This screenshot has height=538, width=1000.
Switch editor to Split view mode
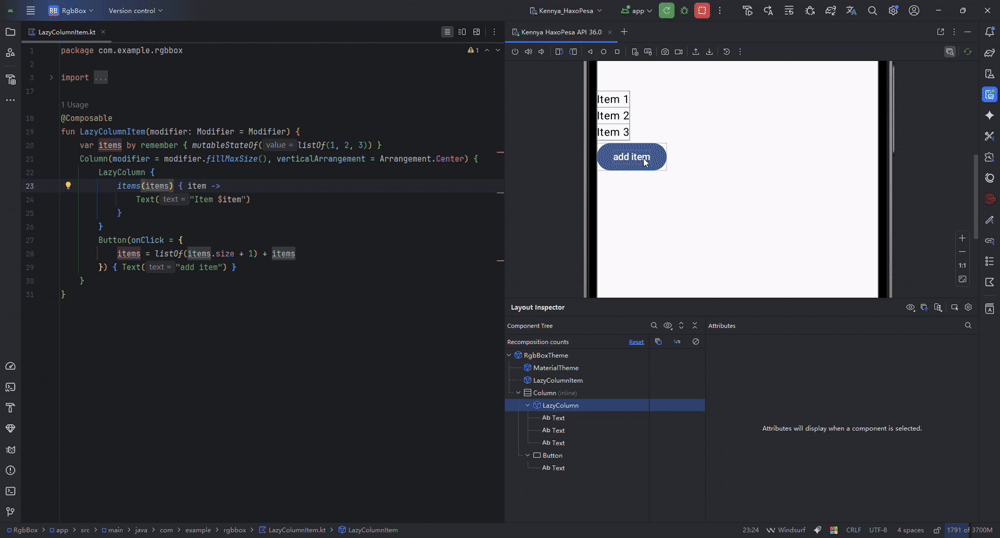(x=462, y=32)
